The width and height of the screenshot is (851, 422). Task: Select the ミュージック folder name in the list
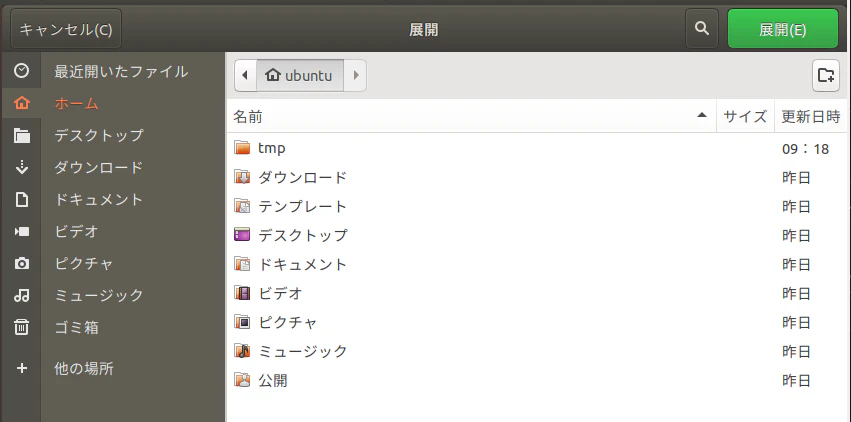[x=302, y=351]
